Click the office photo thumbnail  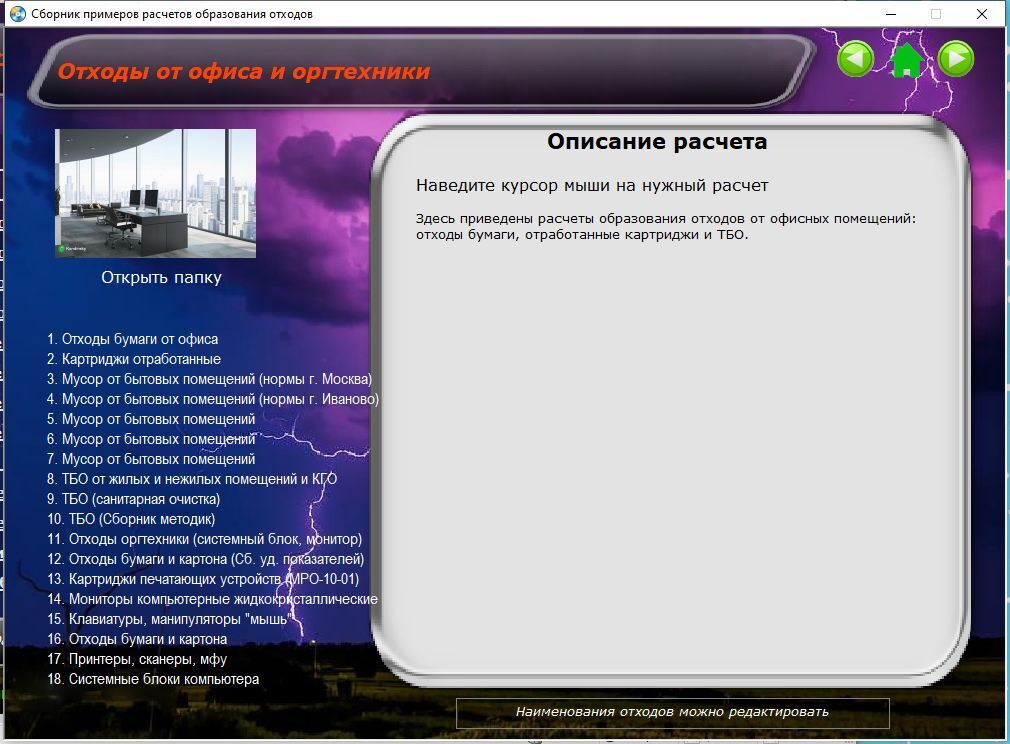pos(155,193)
